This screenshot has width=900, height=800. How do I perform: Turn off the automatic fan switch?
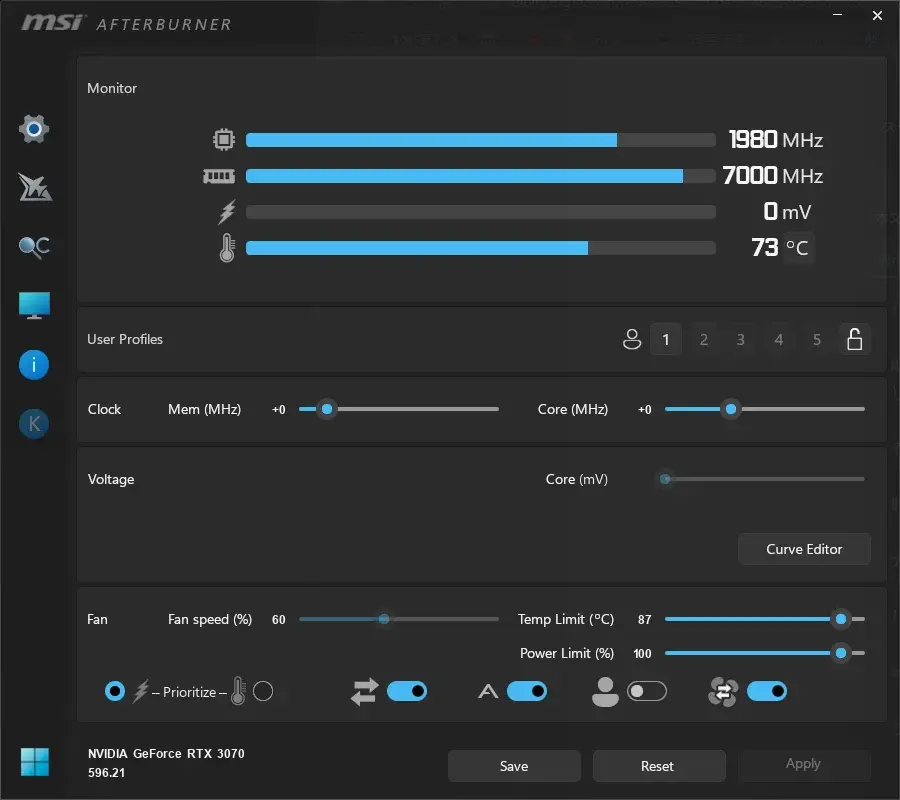(527, 691)
